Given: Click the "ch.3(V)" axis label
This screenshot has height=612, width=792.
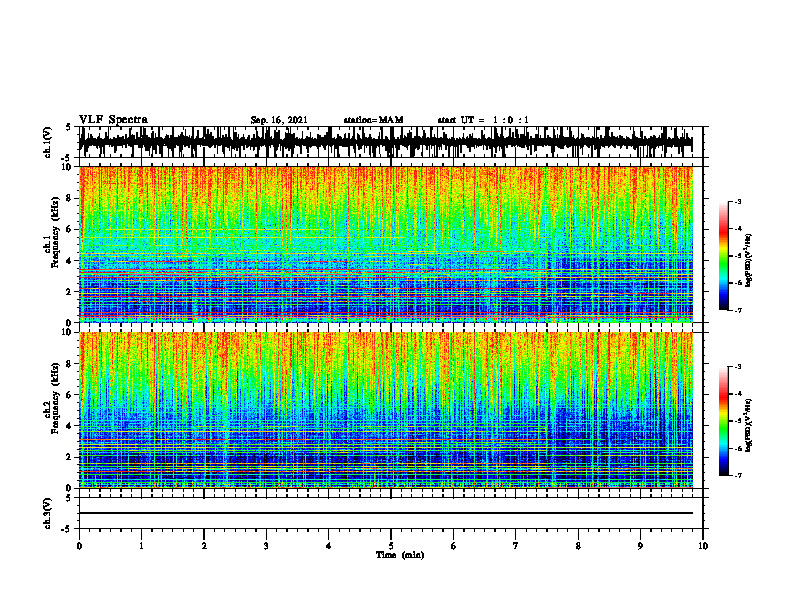Looking at the screenshot, I should coord(48,514).
